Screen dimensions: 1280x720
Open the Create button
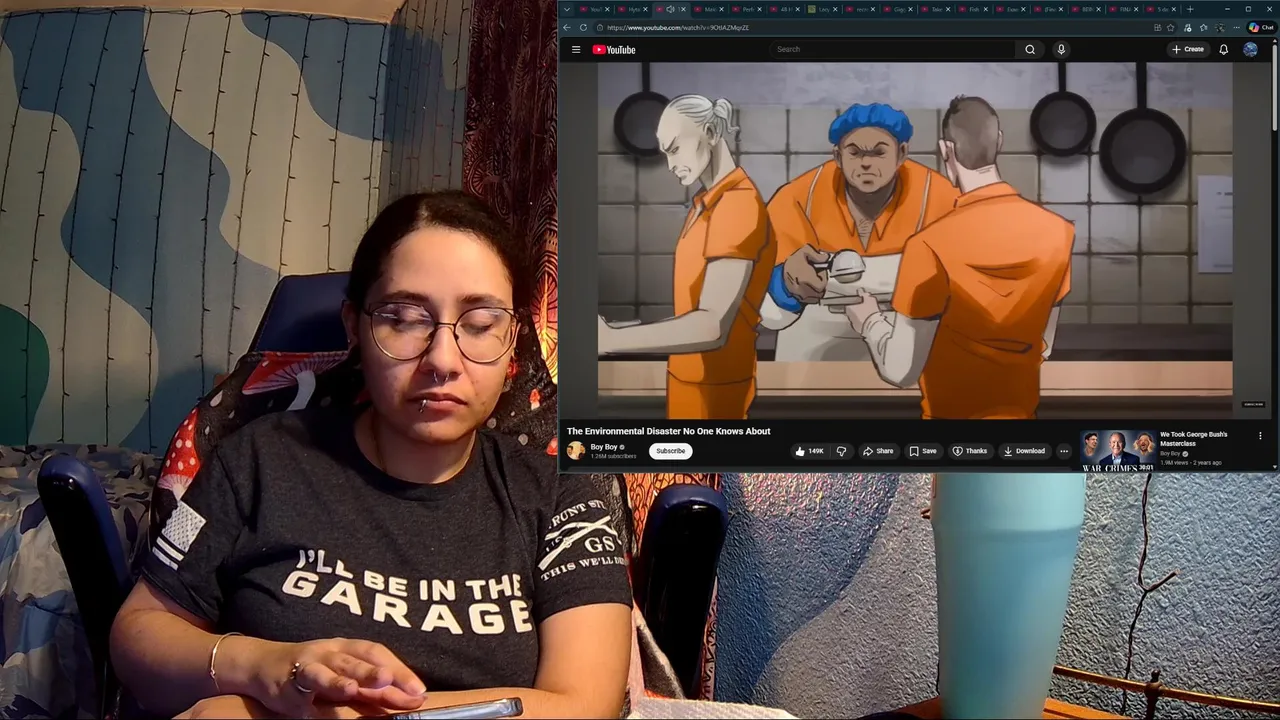coord(1188,49)
